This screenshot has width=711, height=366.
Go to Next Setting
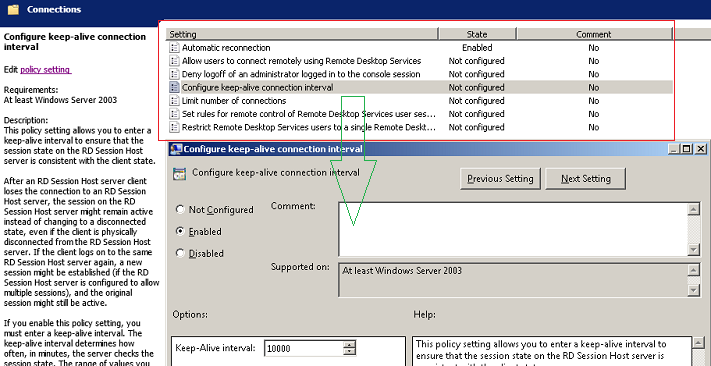pyautogui.click(x=586, y=179)
